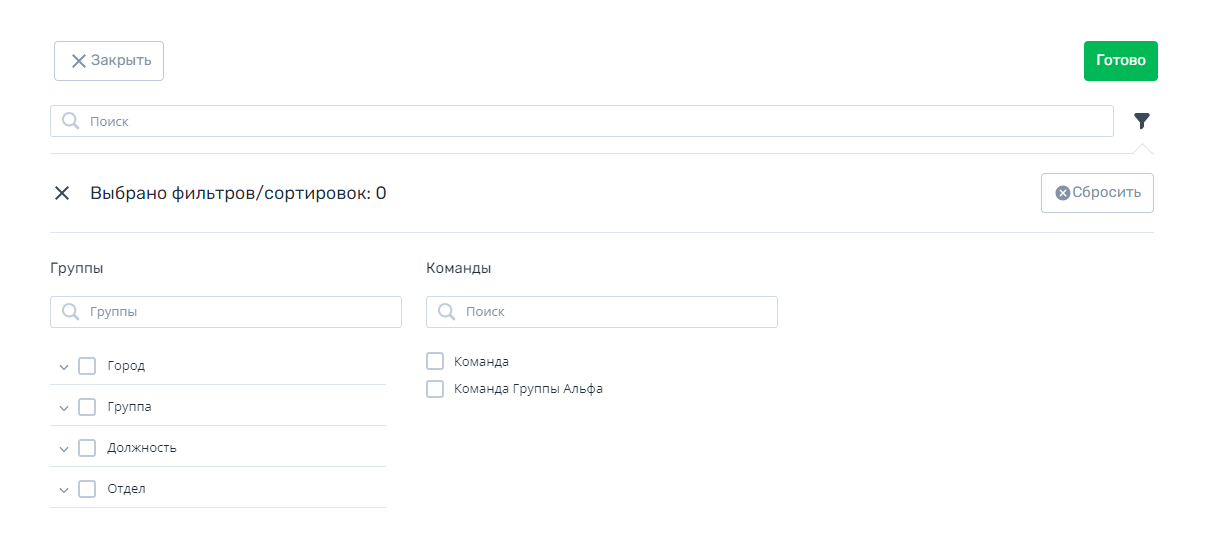Screen dimensions: 1215x538
Task: Tick the Команда Группы Альфа checkbox
Action: pyautogui.click(x=435, y=389)
